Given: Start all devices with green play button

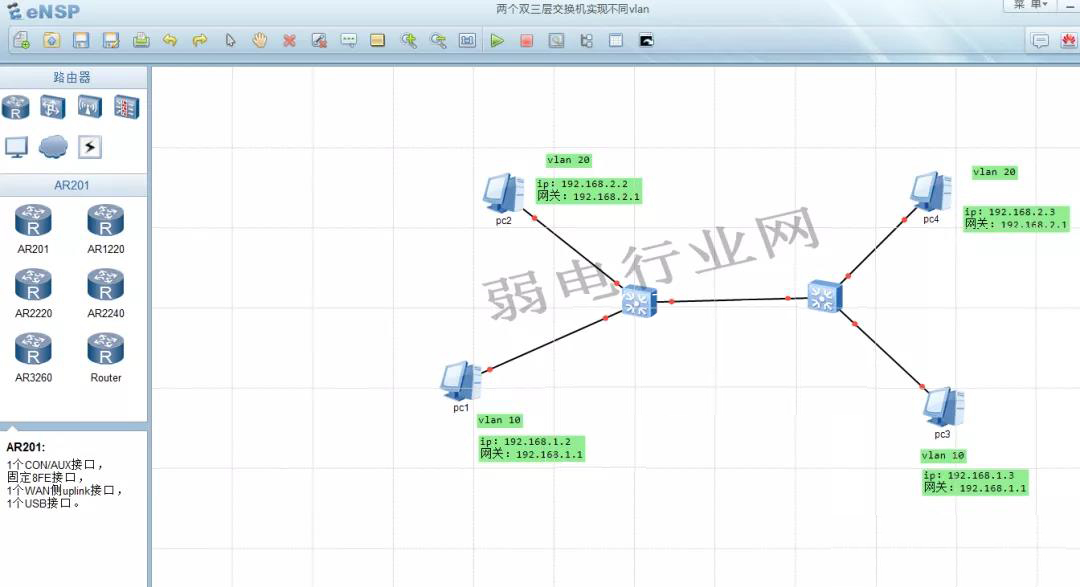Looking at the screenshot, I should pyautogui.click(x=497, y=41).
